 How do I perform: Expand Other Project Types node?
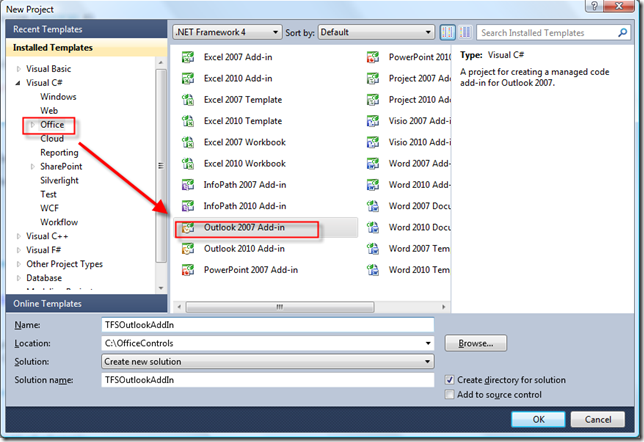tap(18, 264)
